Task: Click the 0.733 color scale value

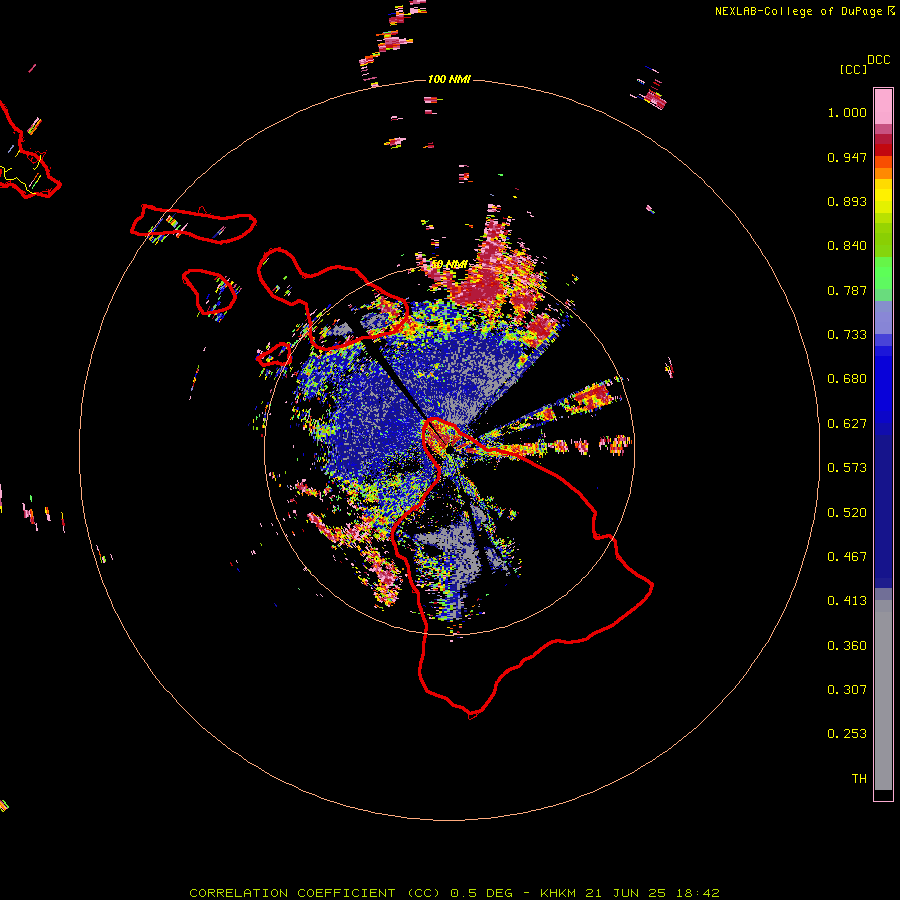Action: pyautogui.click(x=847, y=335)
